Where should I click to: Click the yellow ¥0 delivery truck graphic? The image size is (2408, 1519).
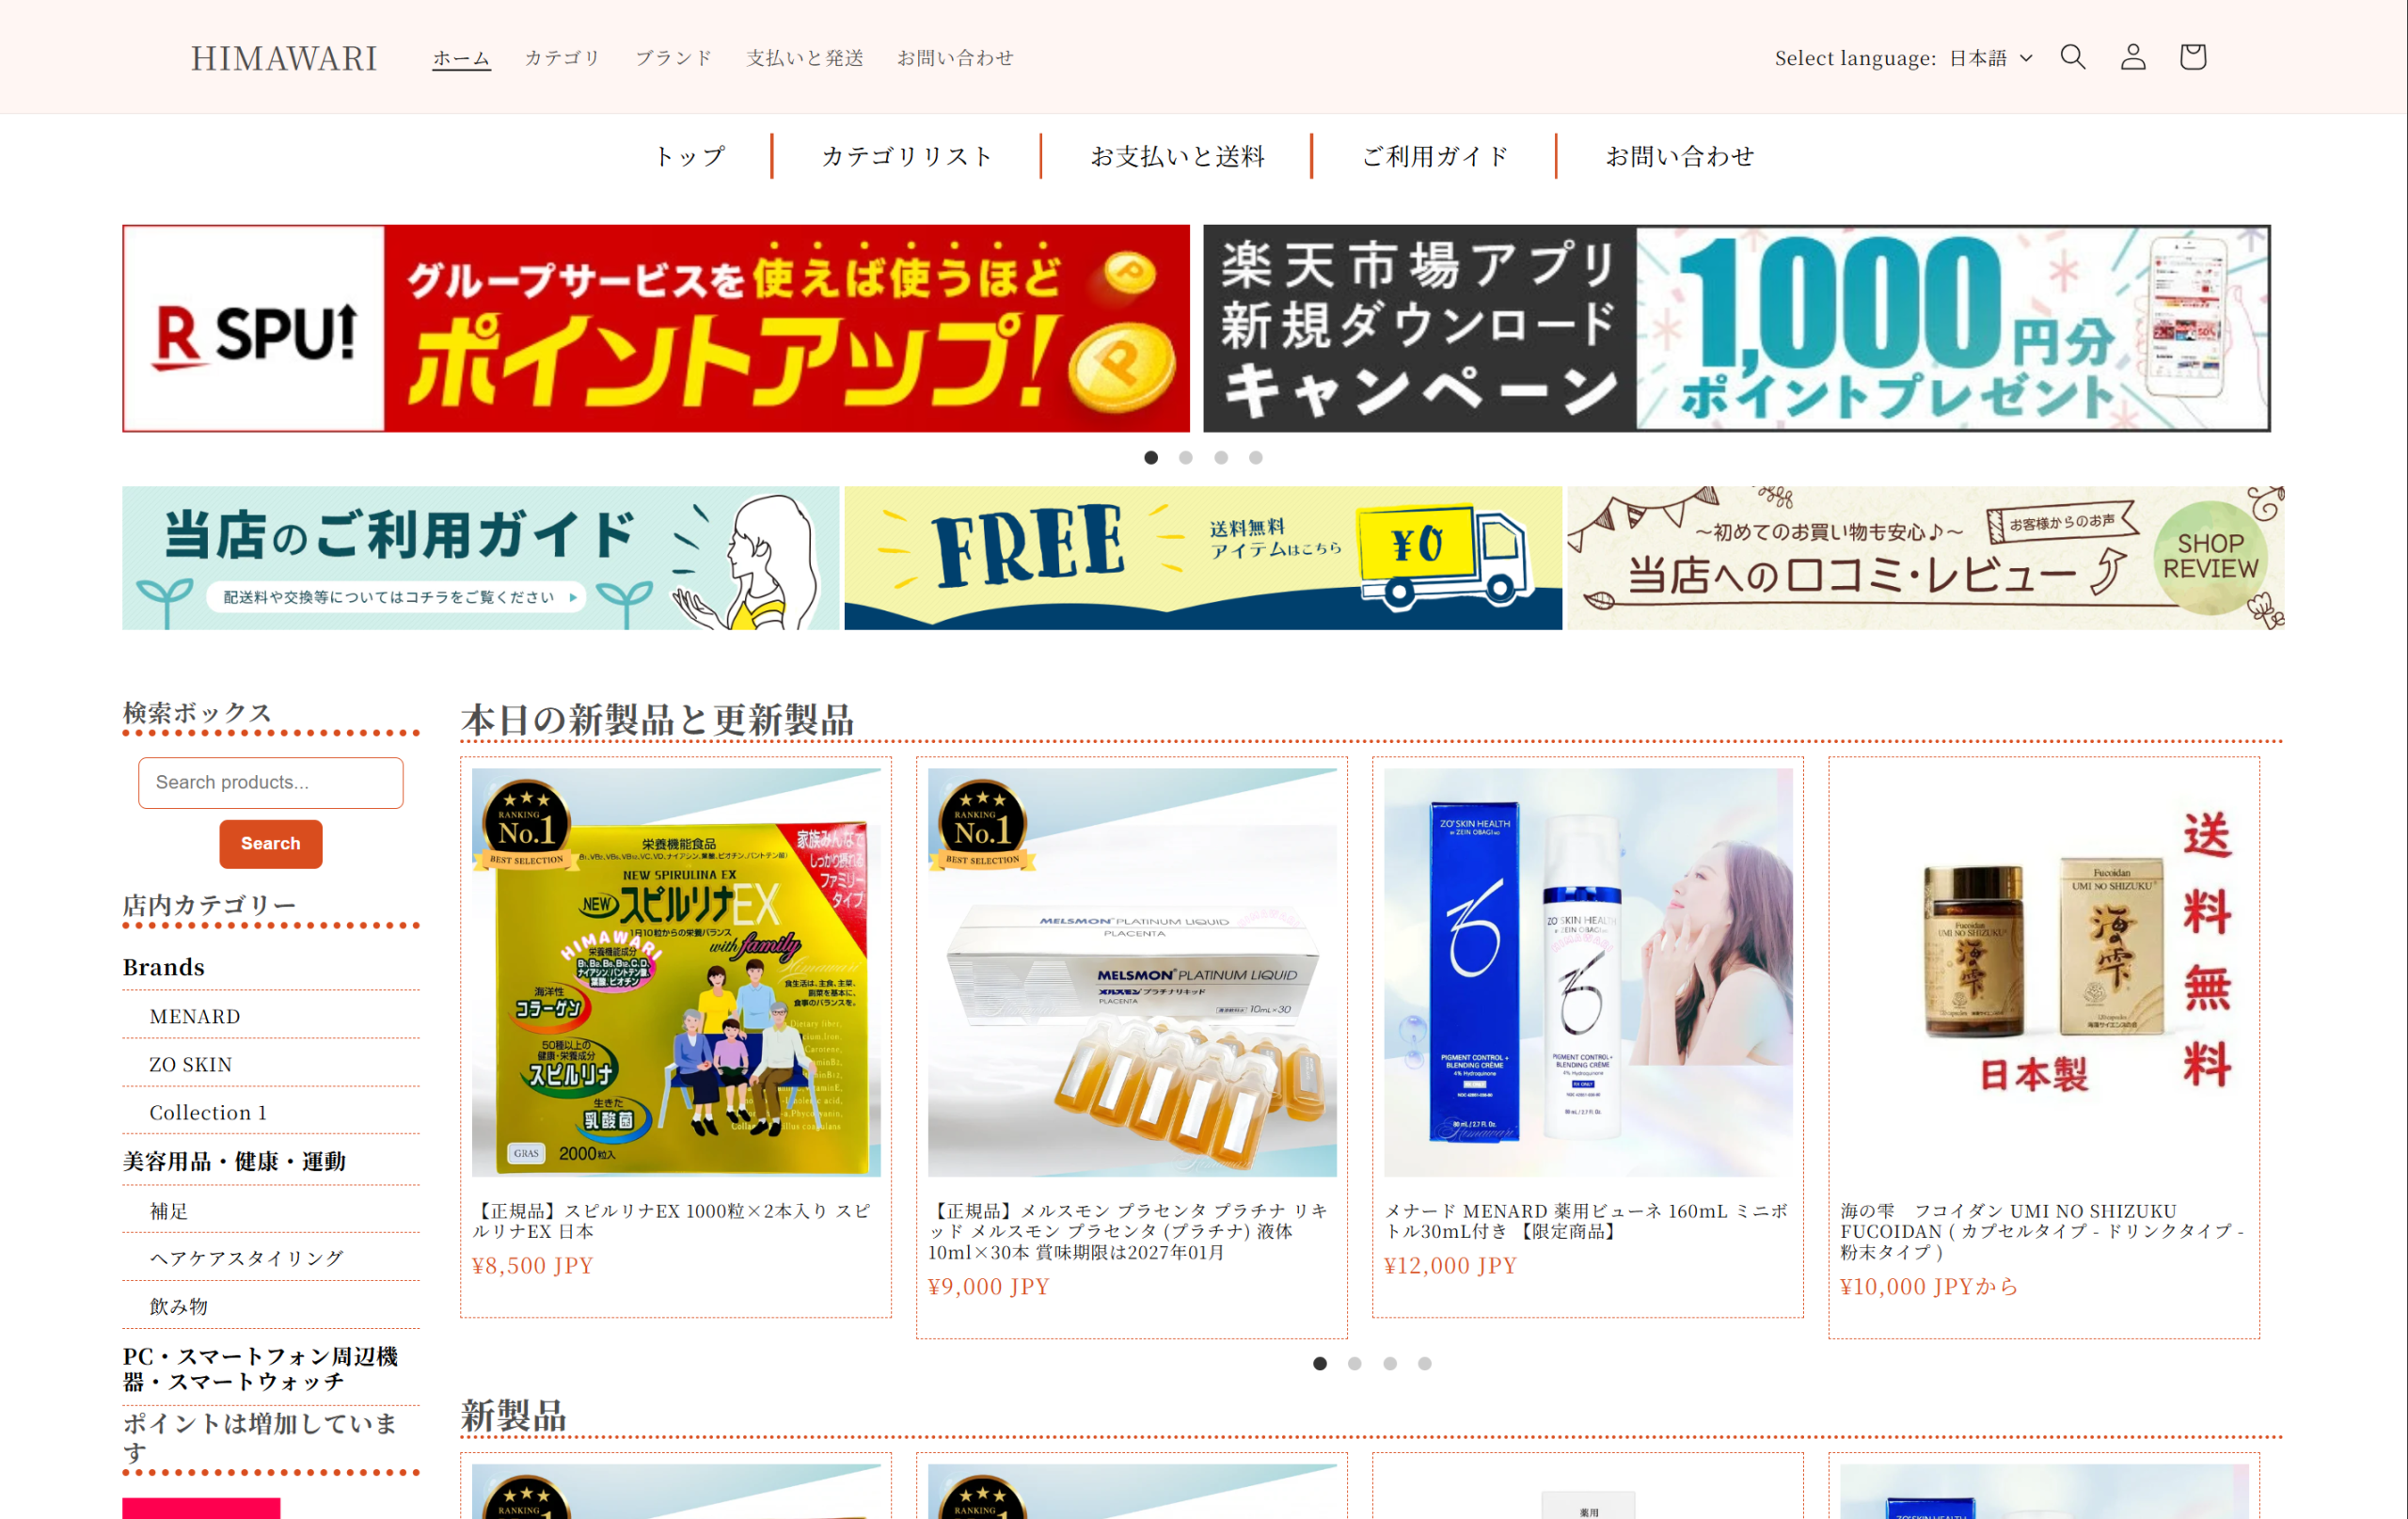(x=1443, y=555)
